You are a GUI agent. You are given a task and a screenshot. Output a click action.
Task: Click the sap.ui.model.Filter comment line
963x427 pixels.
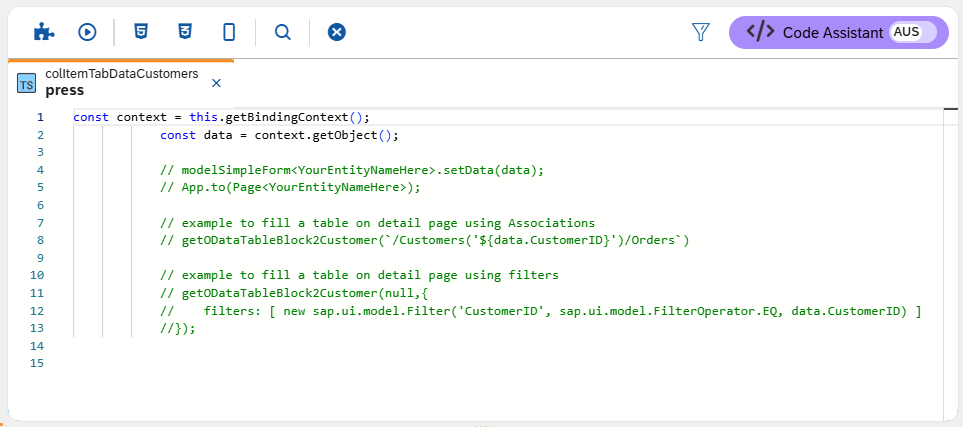540,311
